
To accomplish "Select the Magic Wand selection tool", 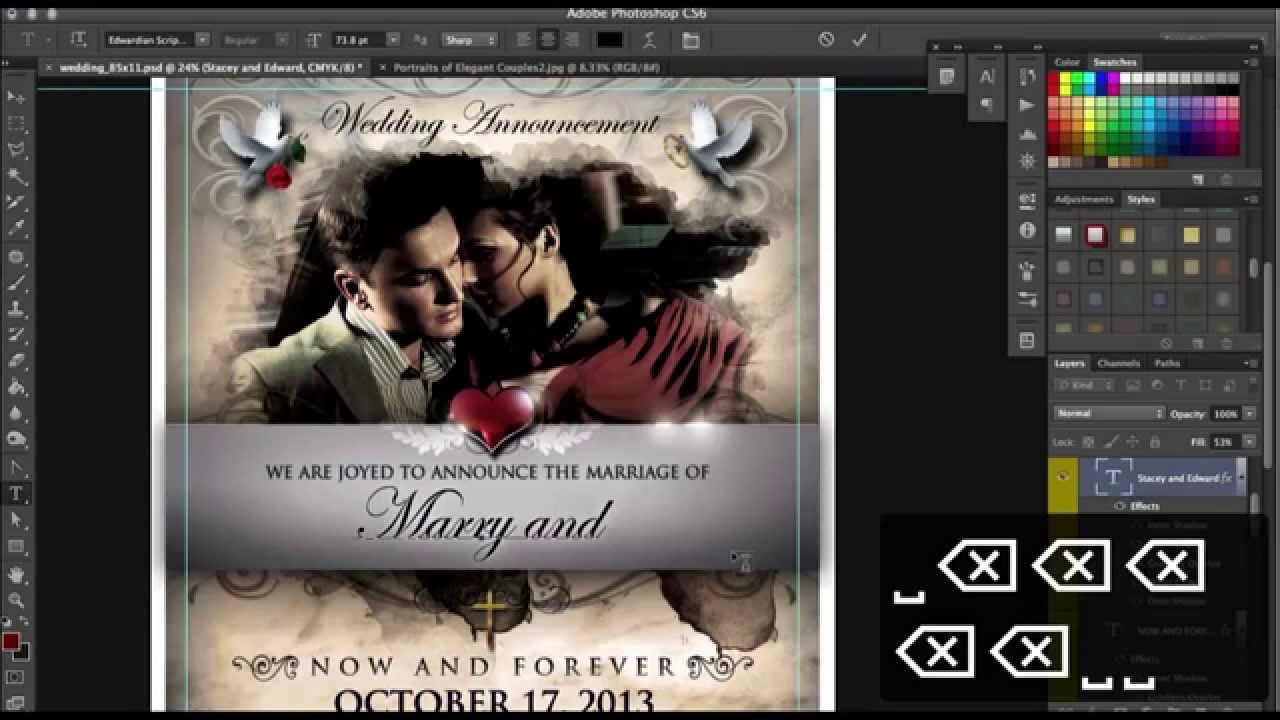I will [x=16, y=176].
